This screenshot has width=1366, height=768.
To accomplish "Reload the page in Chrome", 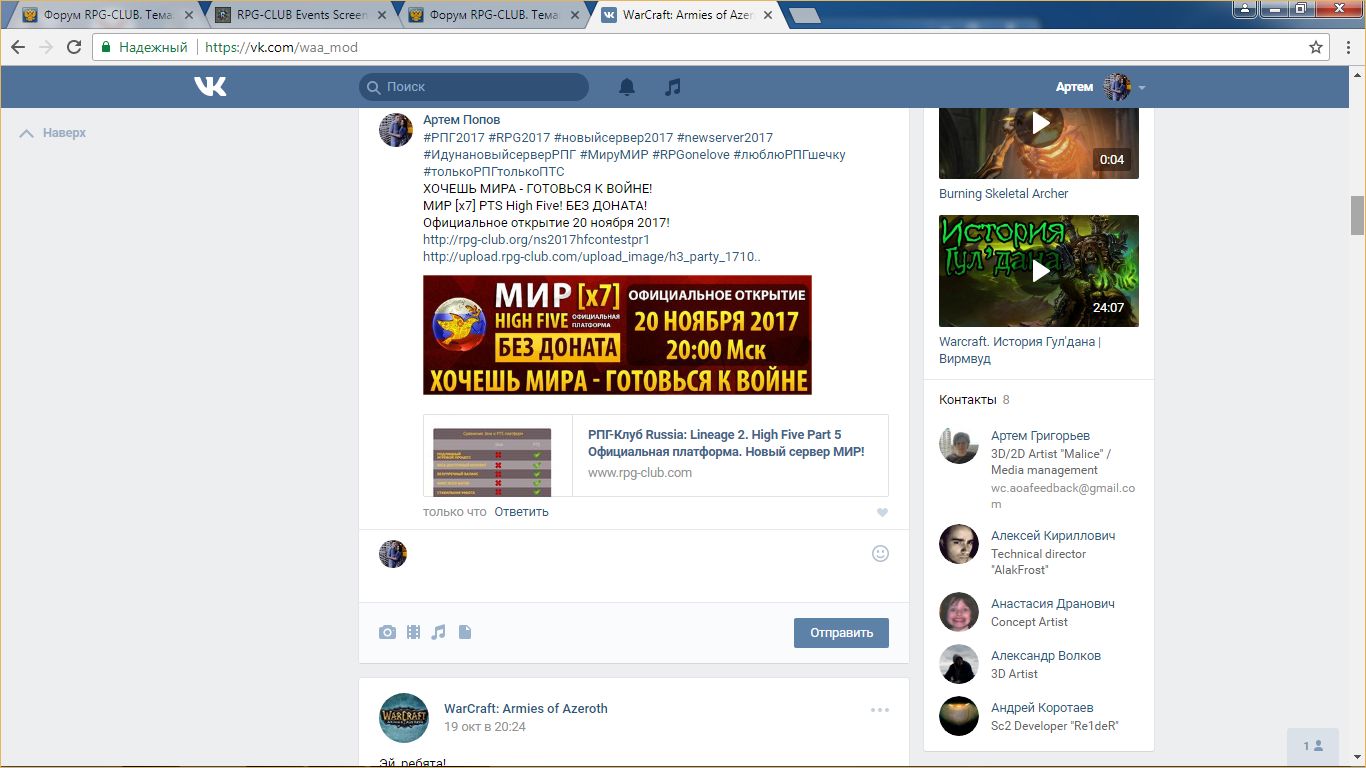I will (74, 47).
